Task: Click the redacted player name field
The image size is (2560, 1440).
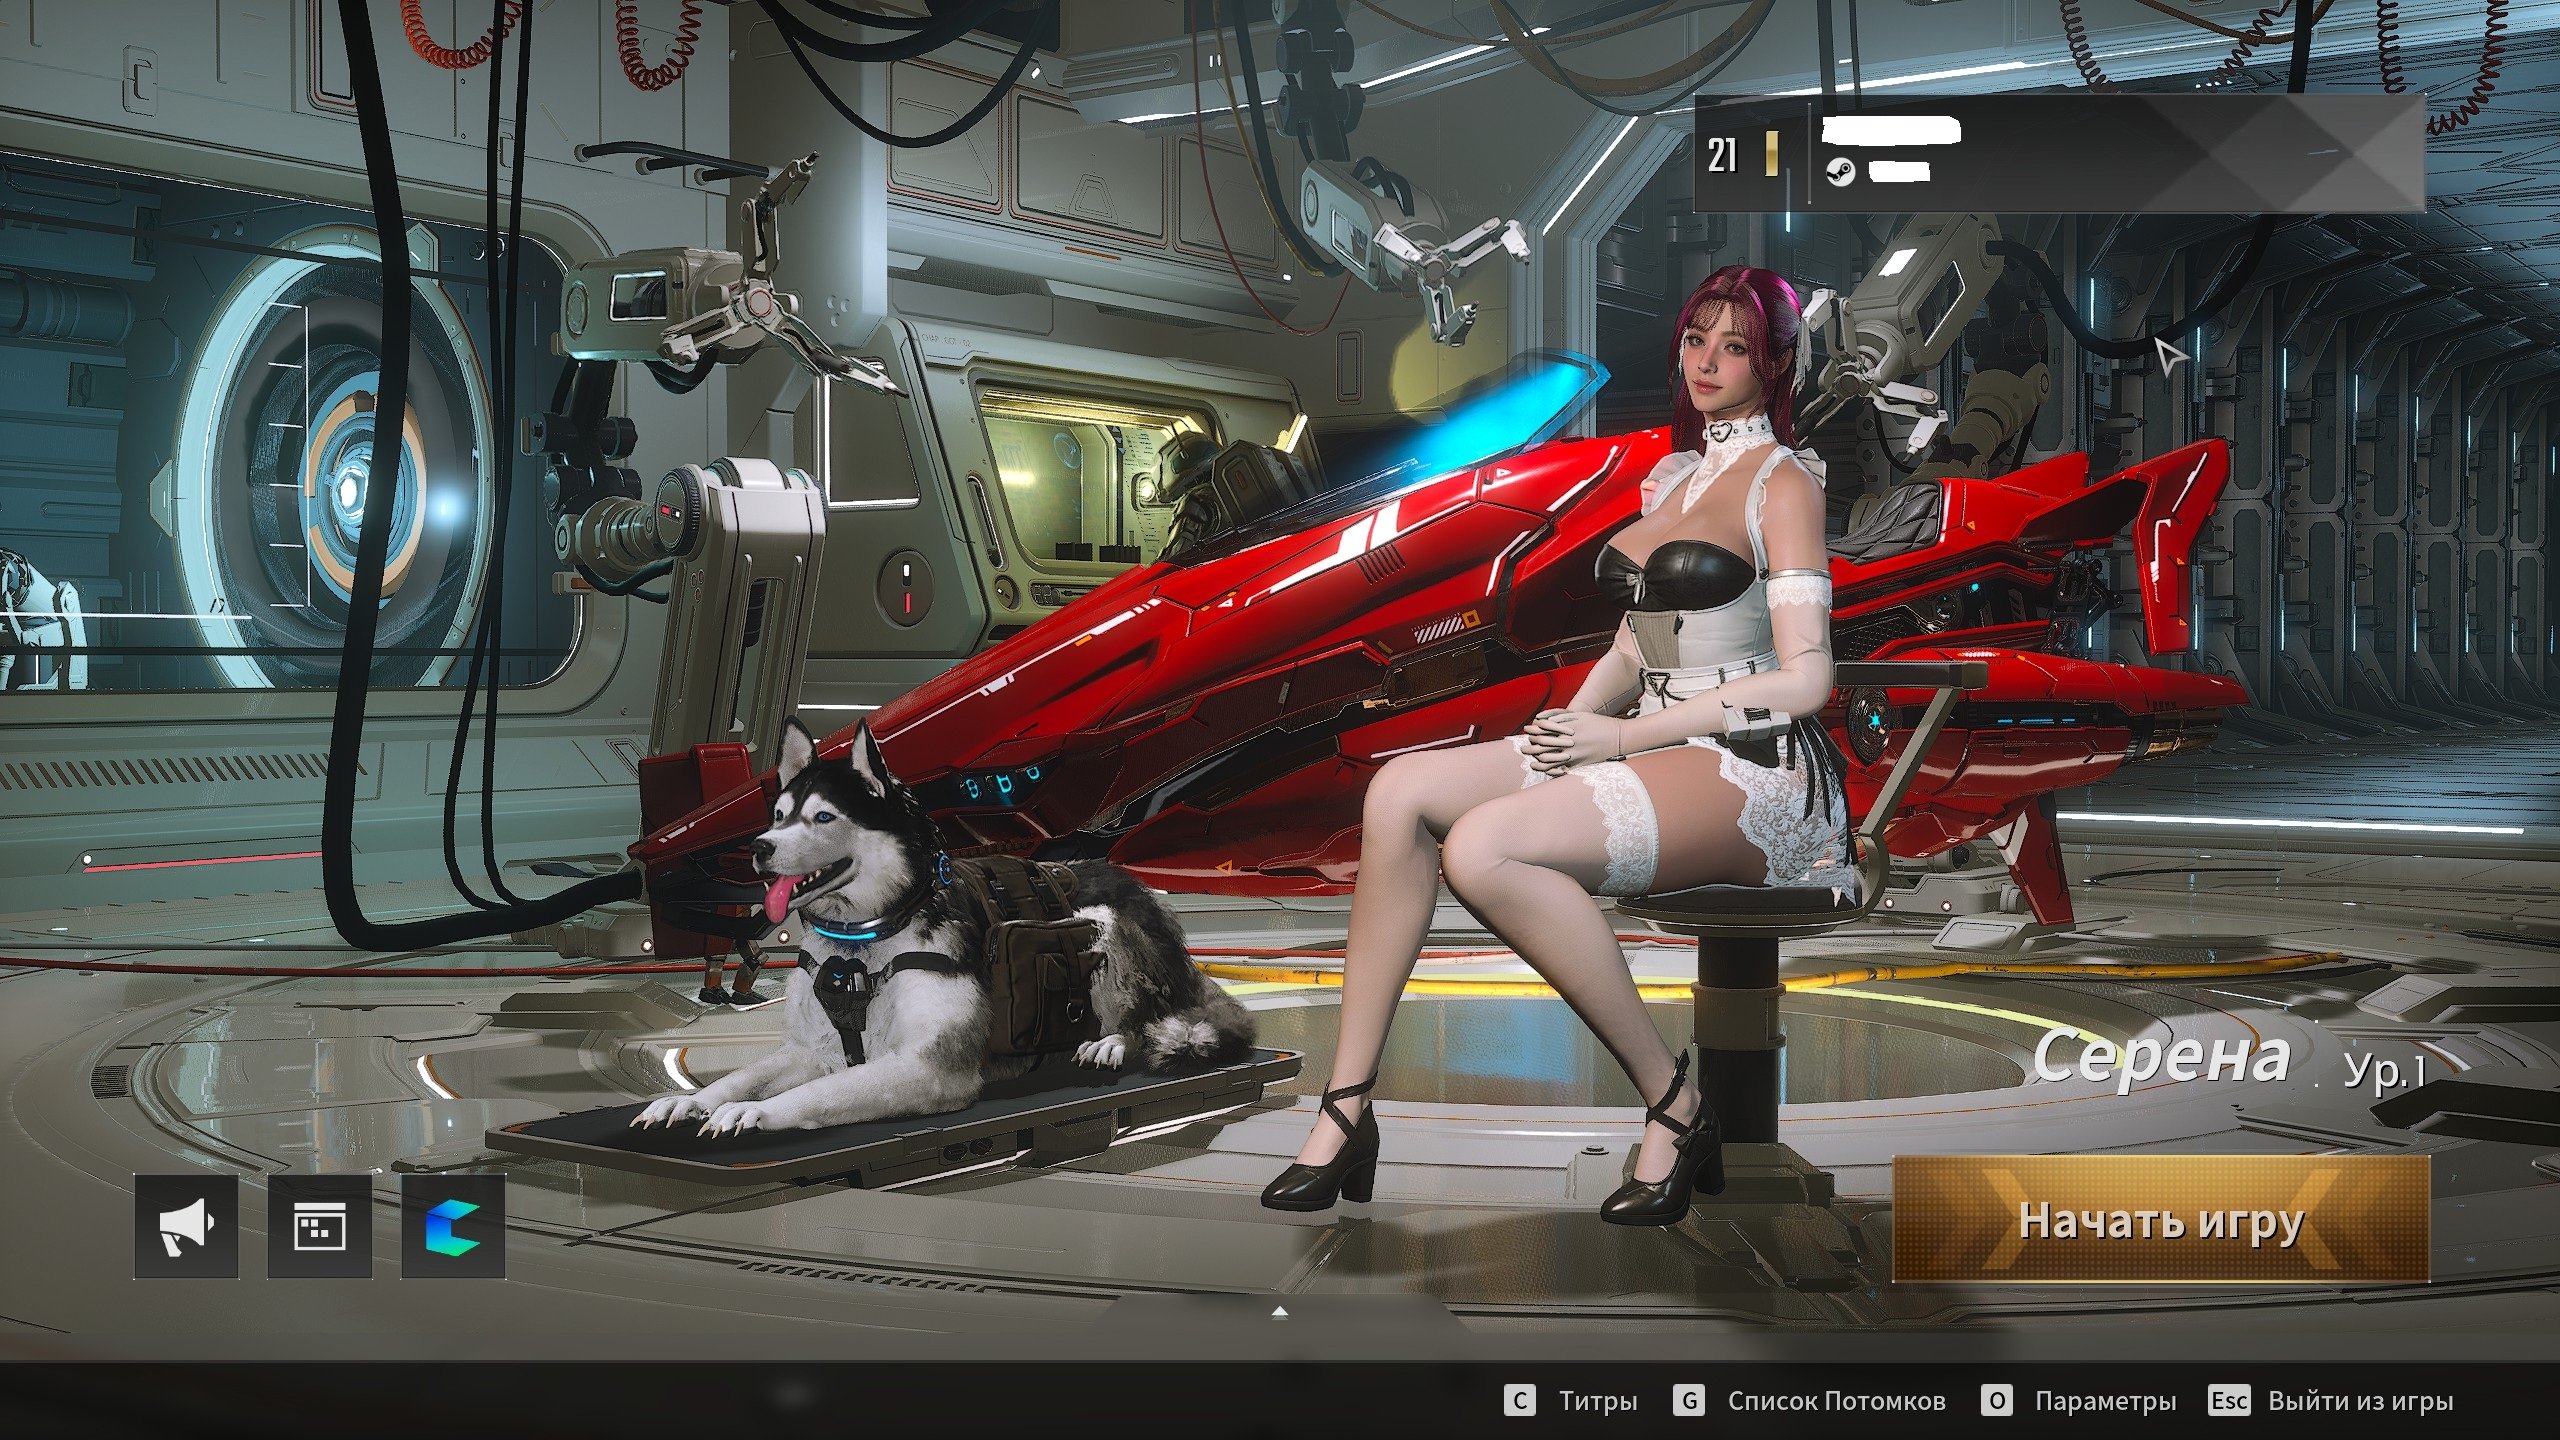Action: tap(1890, 130)
